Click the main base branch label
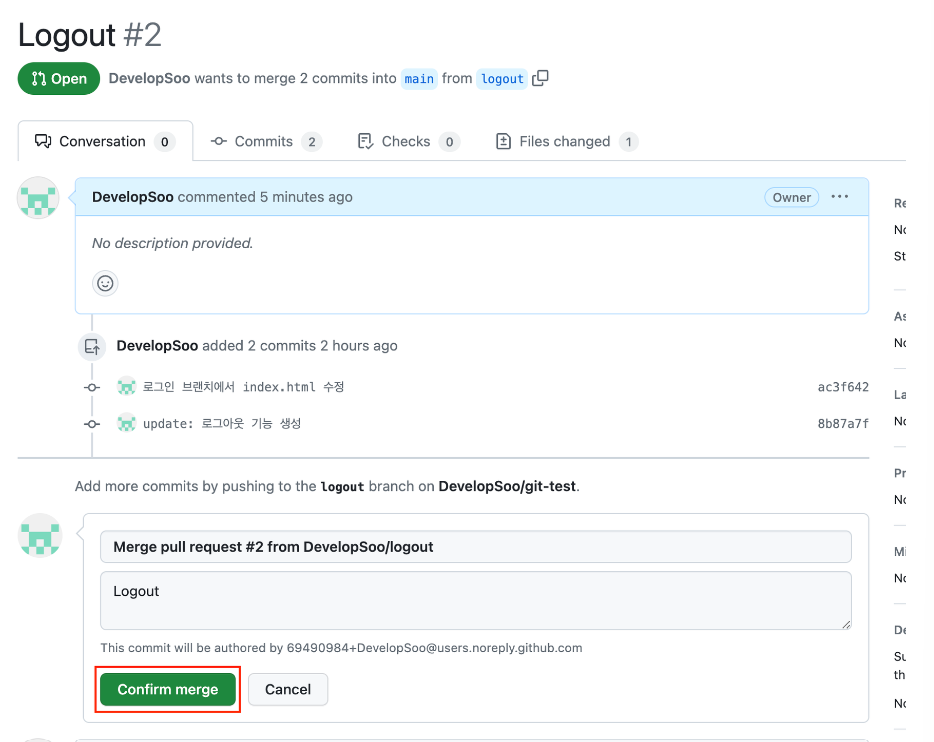Screen dimensions: 934x742 click(419, 79)
